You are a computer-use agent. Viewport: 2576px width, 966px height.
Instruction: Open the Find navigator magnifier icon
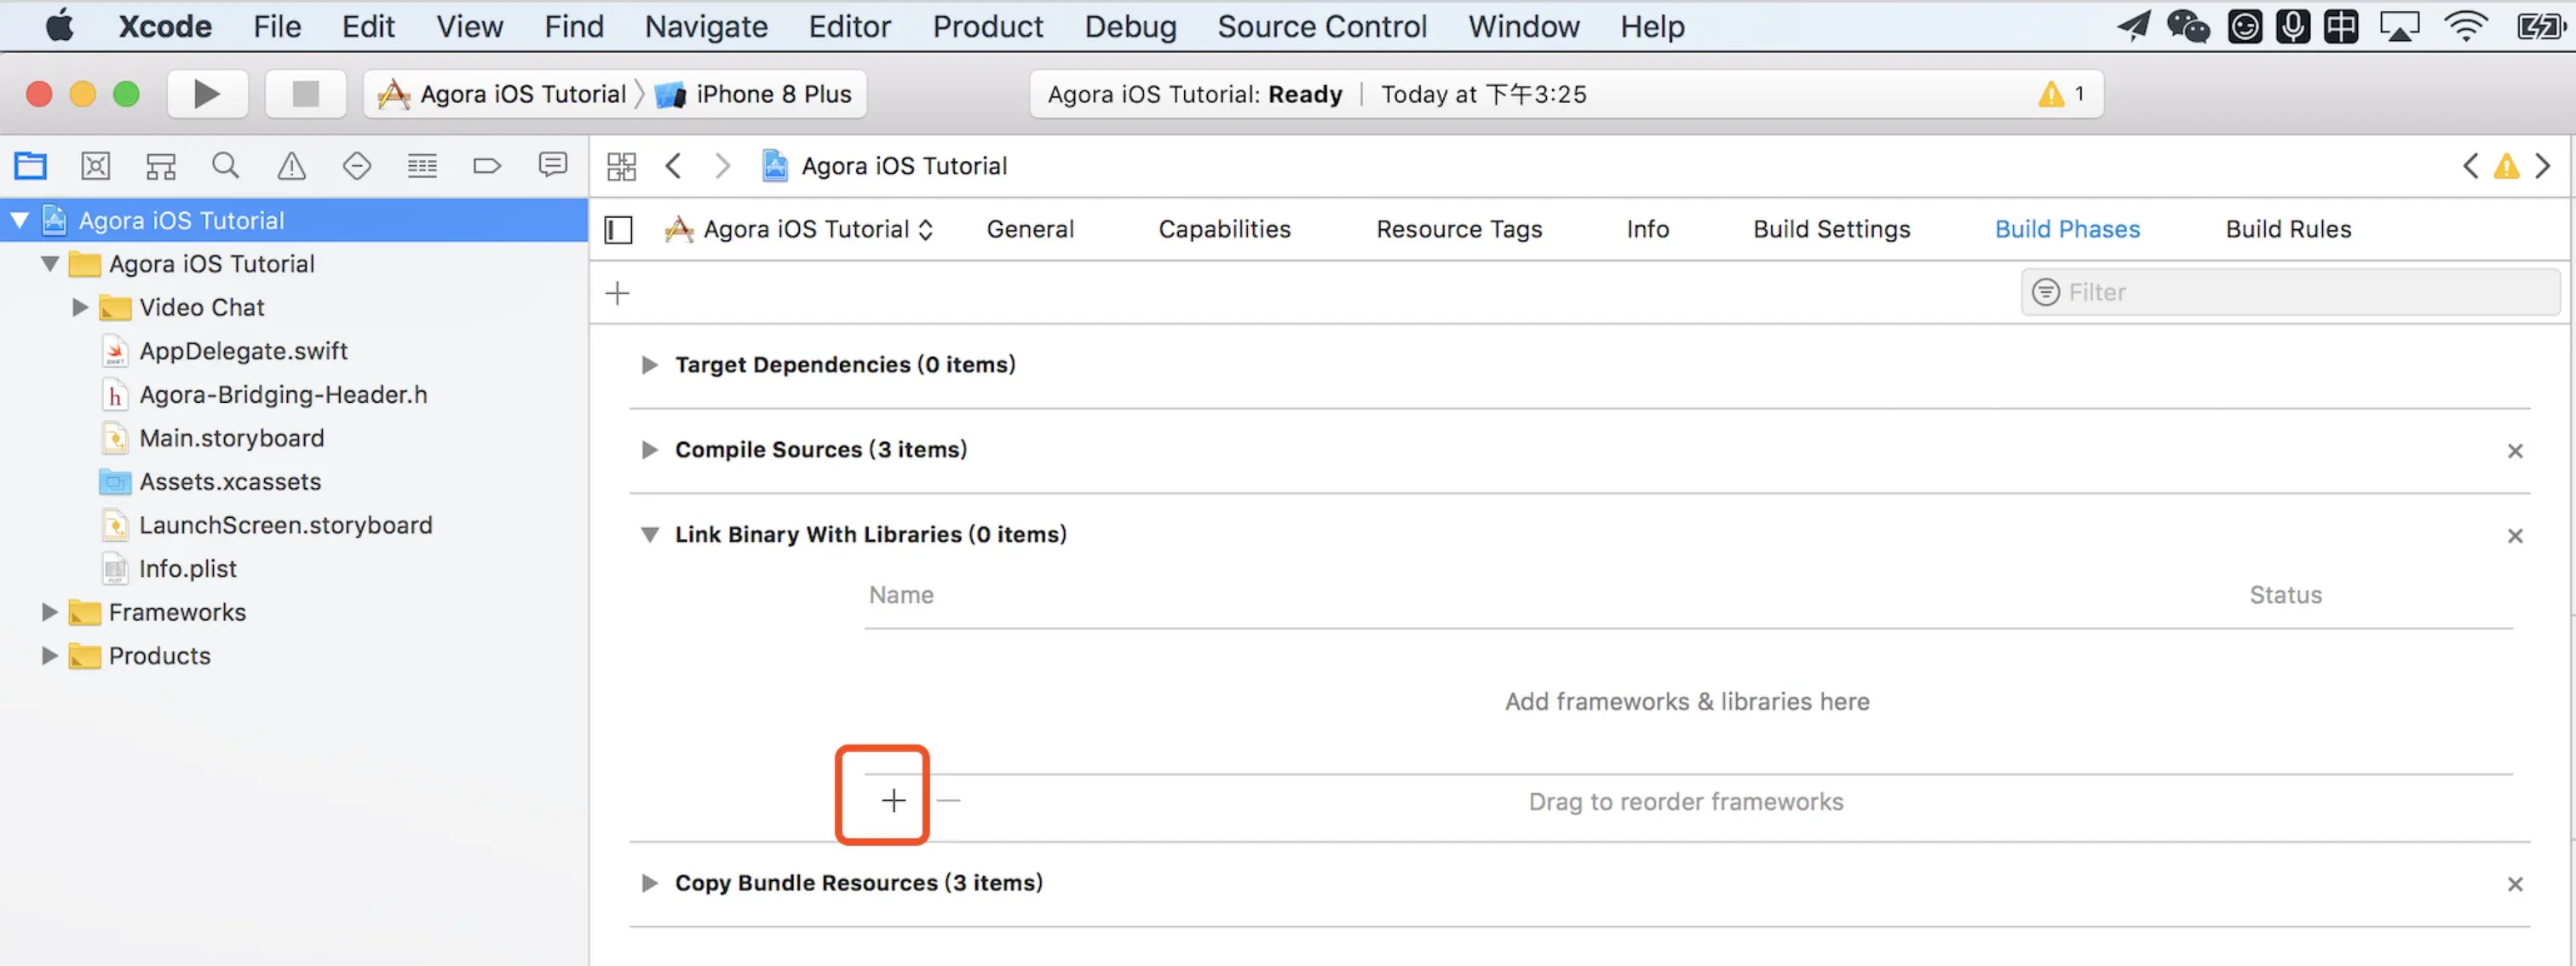point(226,165)
